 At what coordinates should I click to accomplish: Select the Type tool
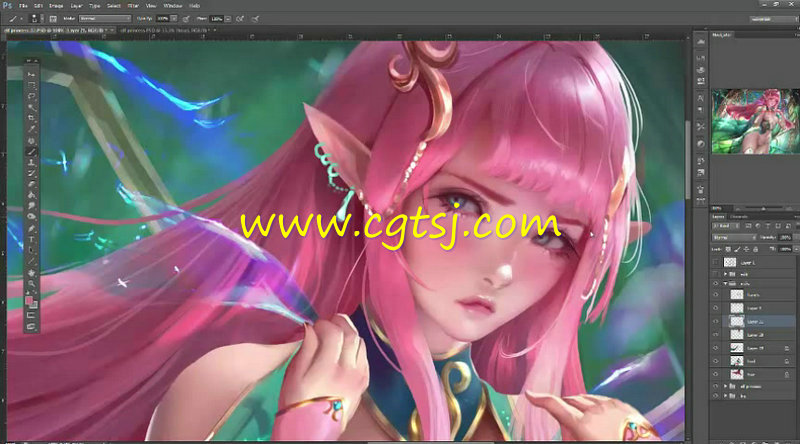click(32, 239)
